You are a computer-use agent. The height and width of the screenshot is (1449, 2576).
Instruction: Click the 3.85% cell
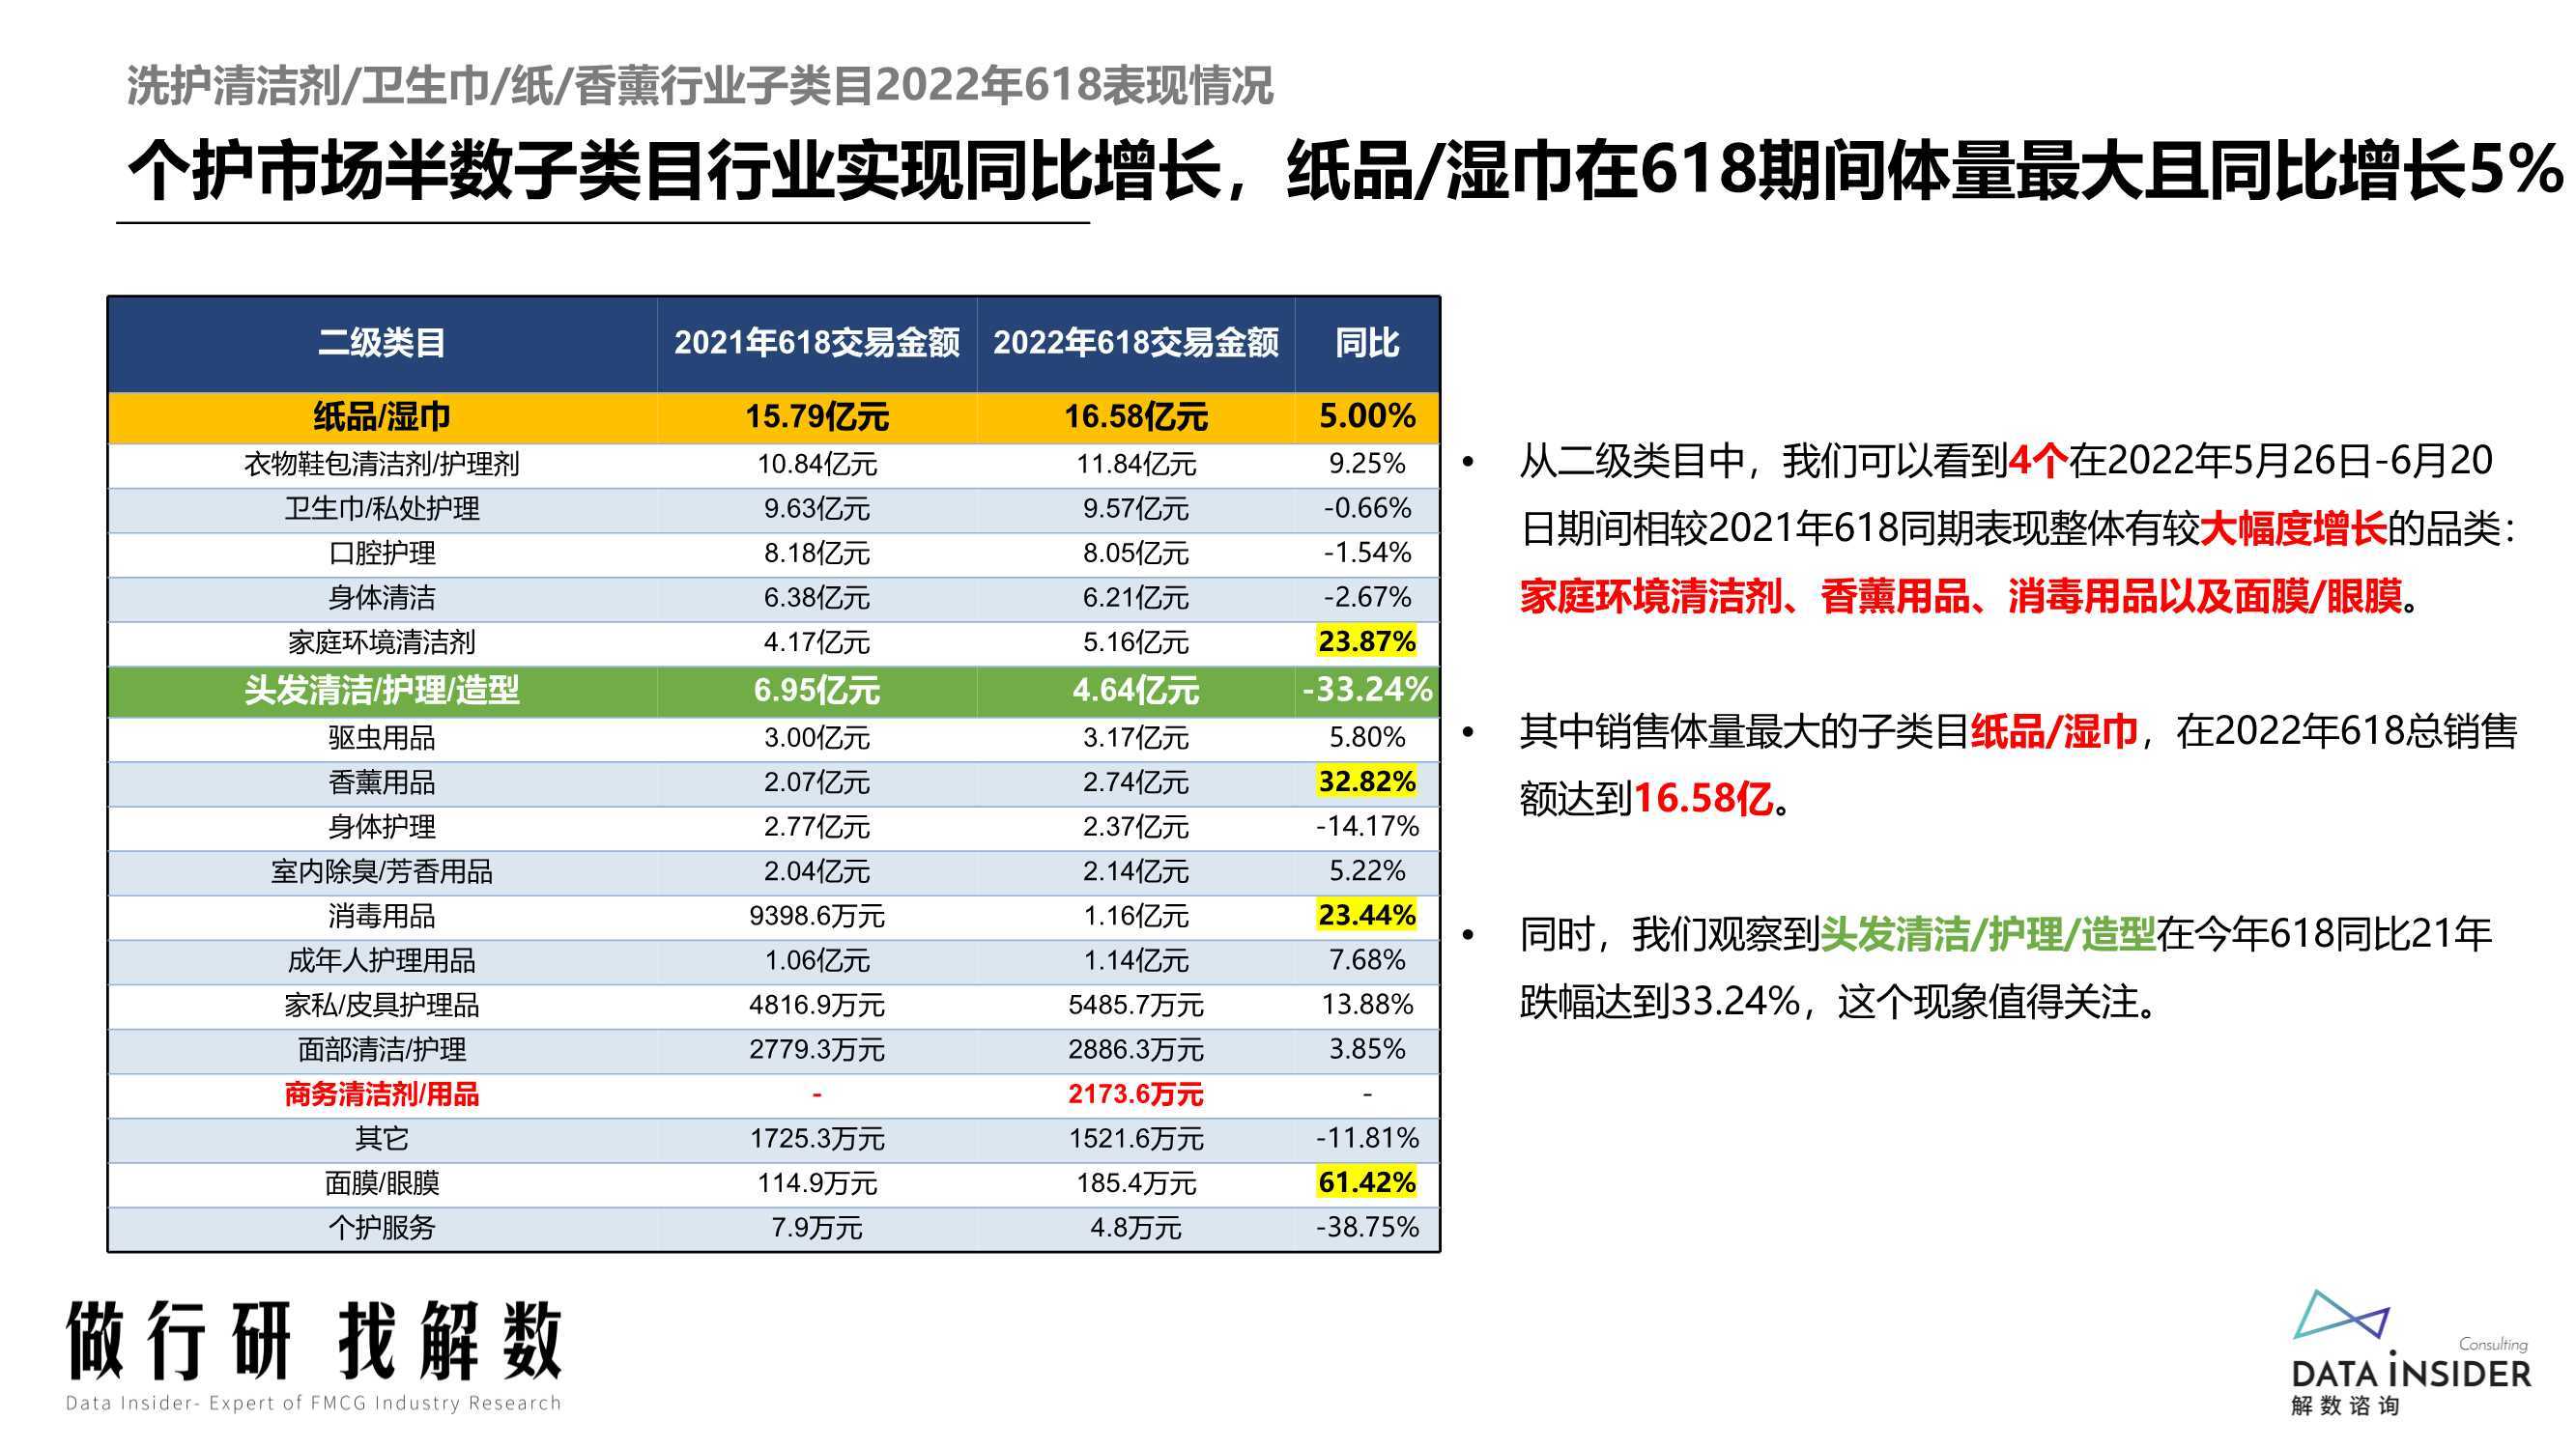click(x=1367, y=1049)
